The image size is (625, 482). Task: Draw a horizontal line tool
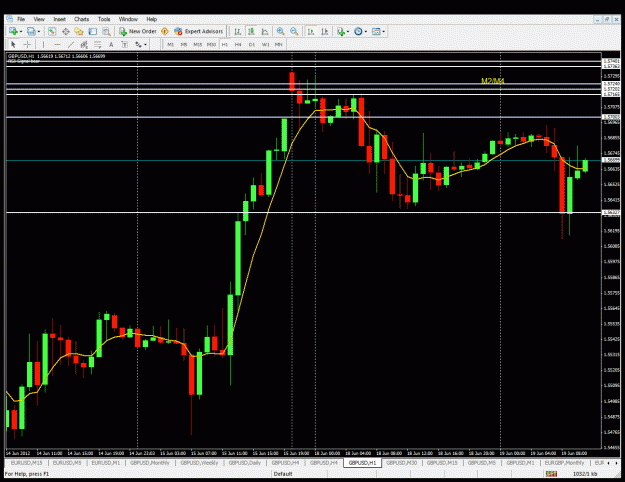[x=57, y=45]
